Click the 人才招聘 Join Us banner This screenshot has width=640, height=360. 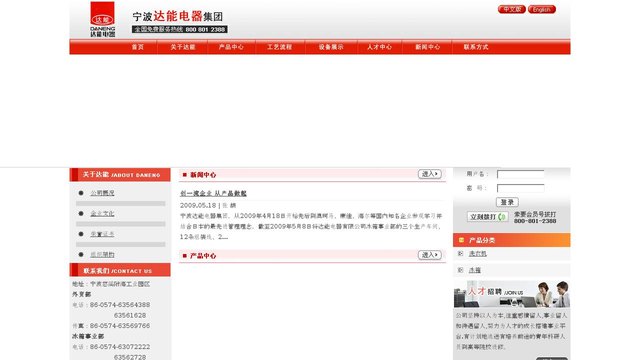(x=512, y=294)
